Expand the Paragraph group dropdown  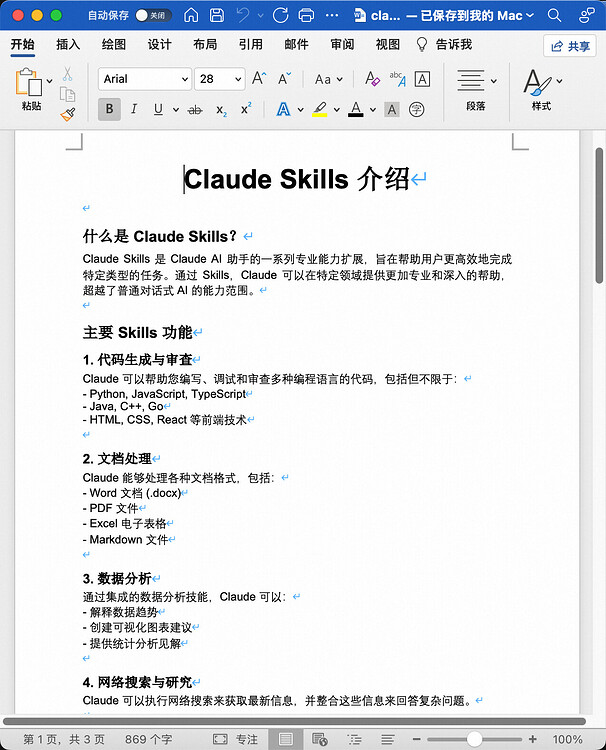click(x=494, y=81)
